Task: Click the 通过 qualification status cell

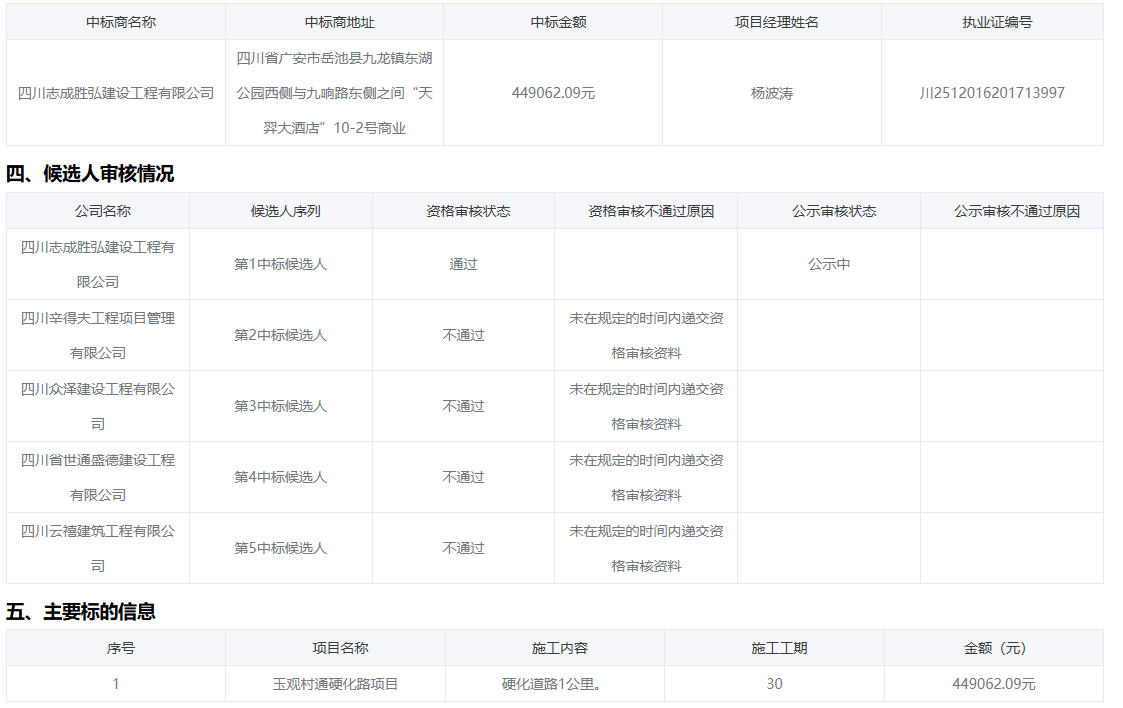Action: [463, 264]
